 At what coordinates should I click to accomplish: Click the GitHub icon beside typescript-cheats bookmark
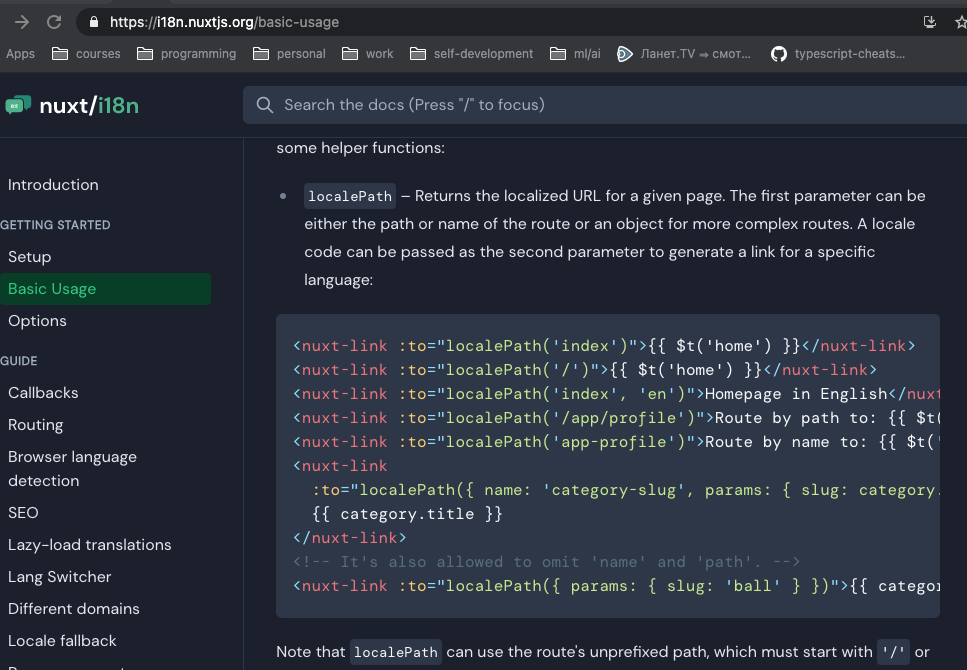pyautogui.click(x=781, y=54)
